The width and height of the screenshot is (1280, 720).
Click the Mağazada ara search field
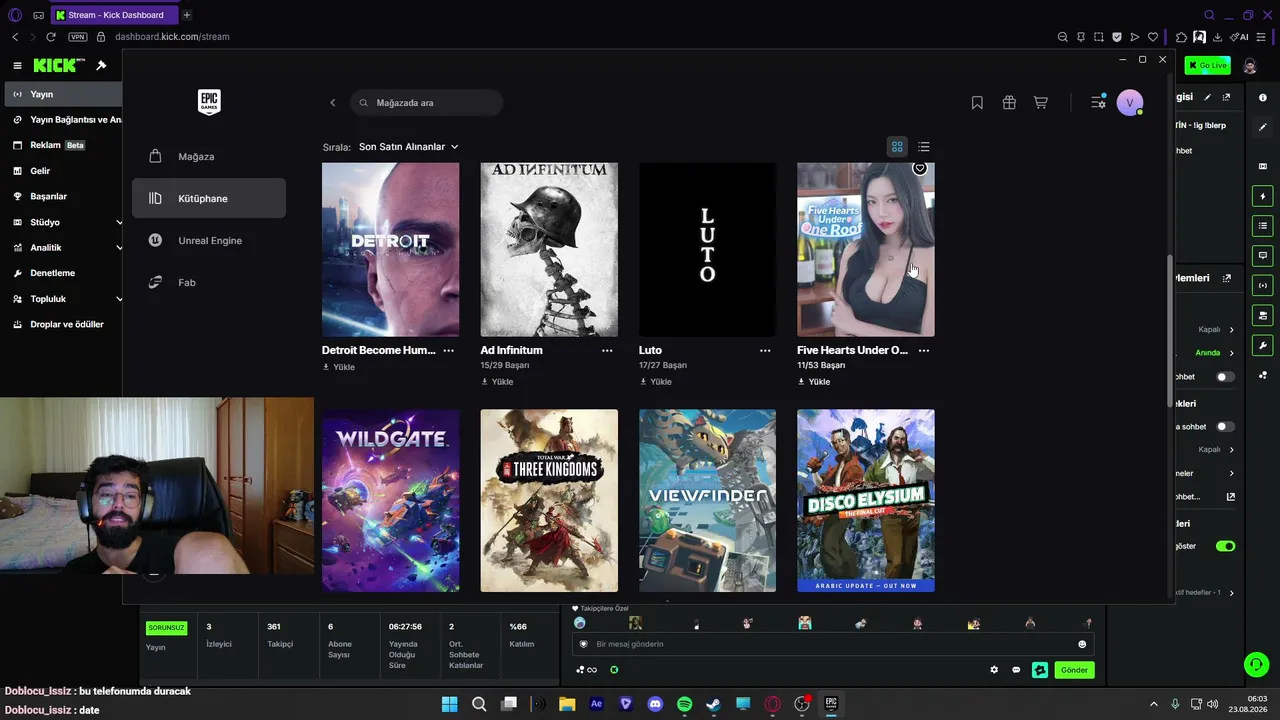(x=427, y=103)
